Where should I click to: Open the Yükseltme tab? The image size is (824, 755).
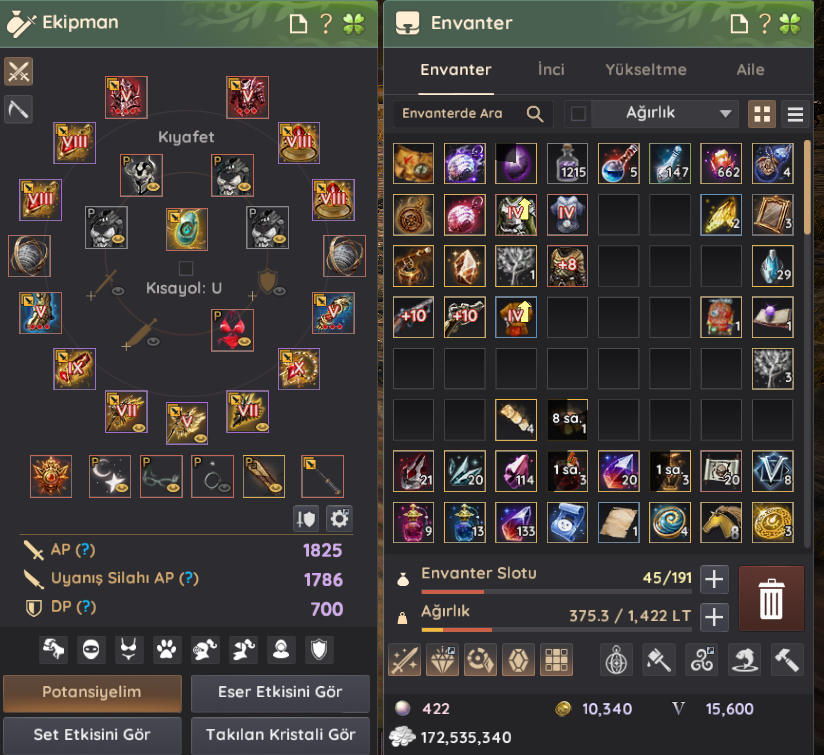(x=646, y=70)
